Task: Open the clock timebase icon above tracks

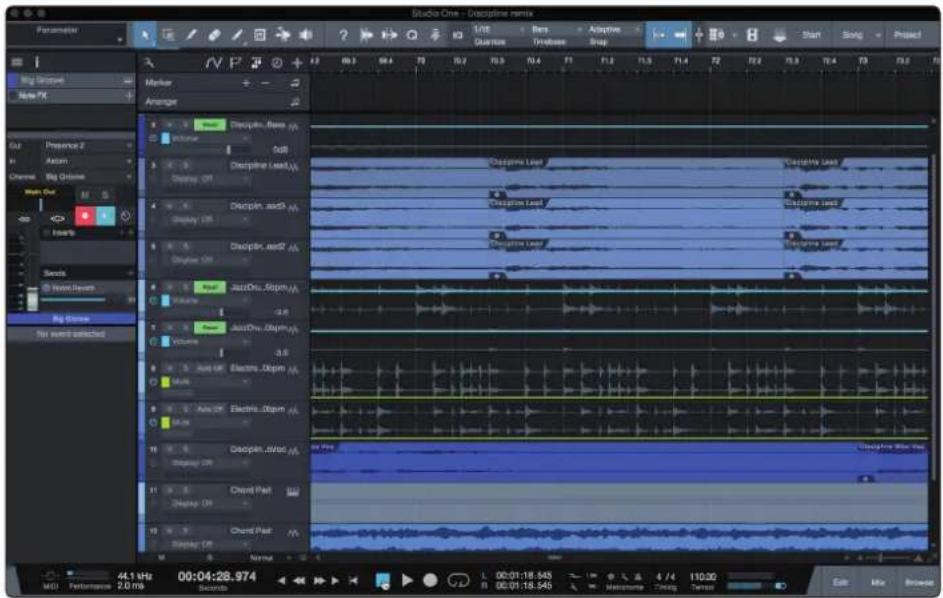Action: (277, 63)
